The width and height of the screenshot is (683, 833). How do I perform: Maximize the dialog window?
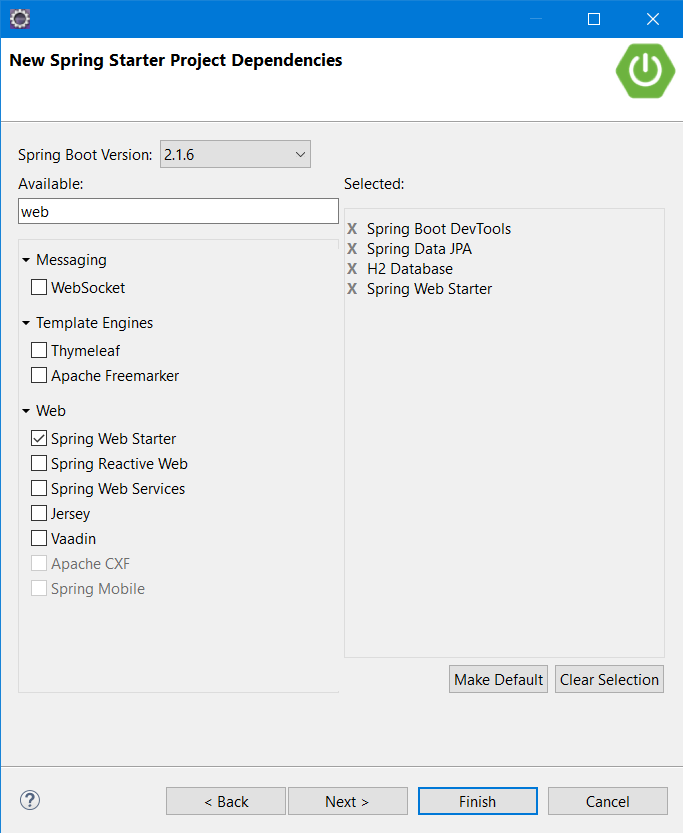(x=594, y=19)
